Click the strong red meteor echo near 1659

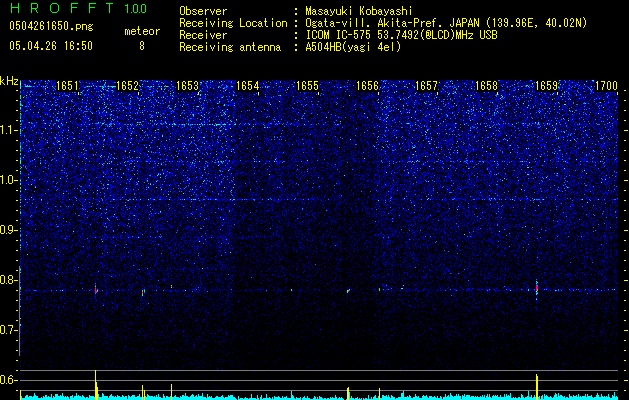point(537,288)
